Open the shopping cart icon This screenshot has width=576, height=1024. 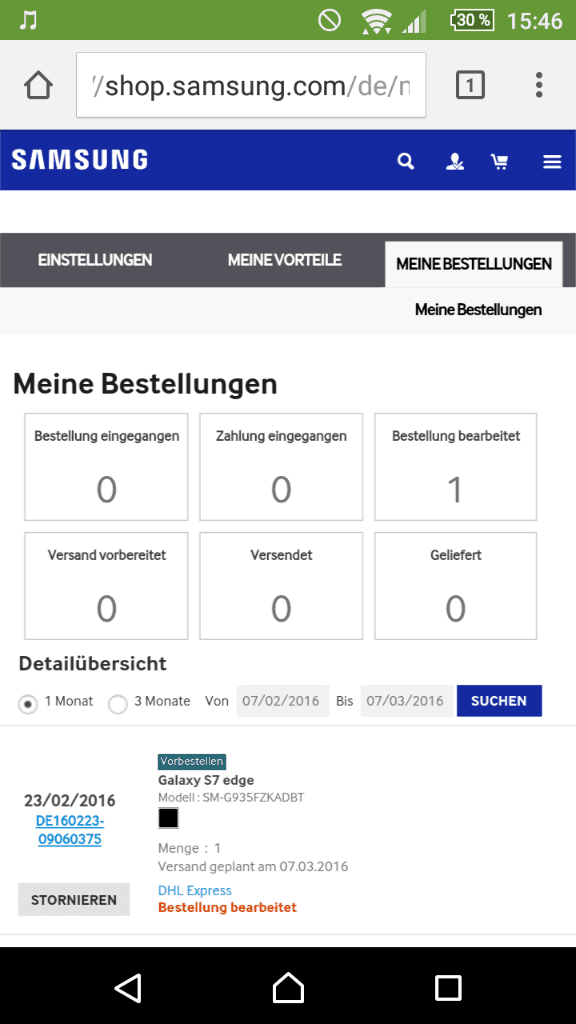pos(500,161)
